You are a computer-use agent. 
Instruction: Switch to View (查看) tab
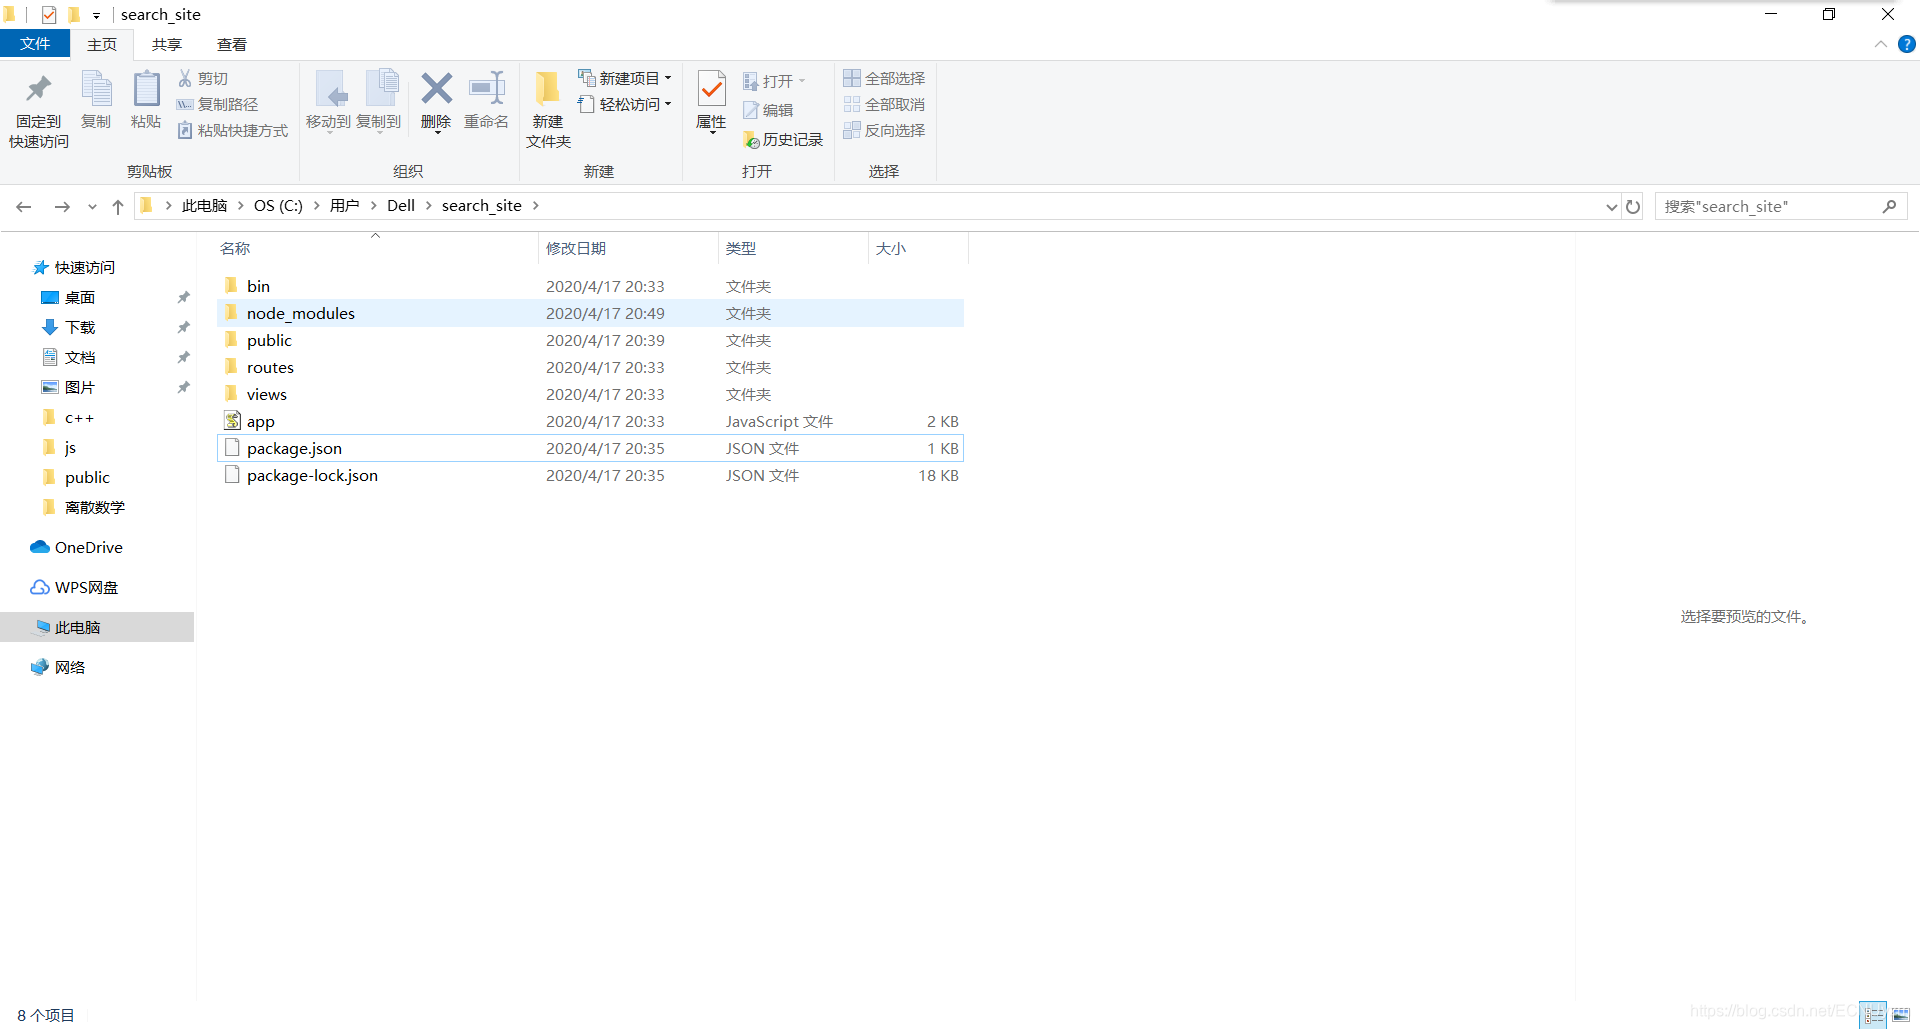click(x=232, y=44)
